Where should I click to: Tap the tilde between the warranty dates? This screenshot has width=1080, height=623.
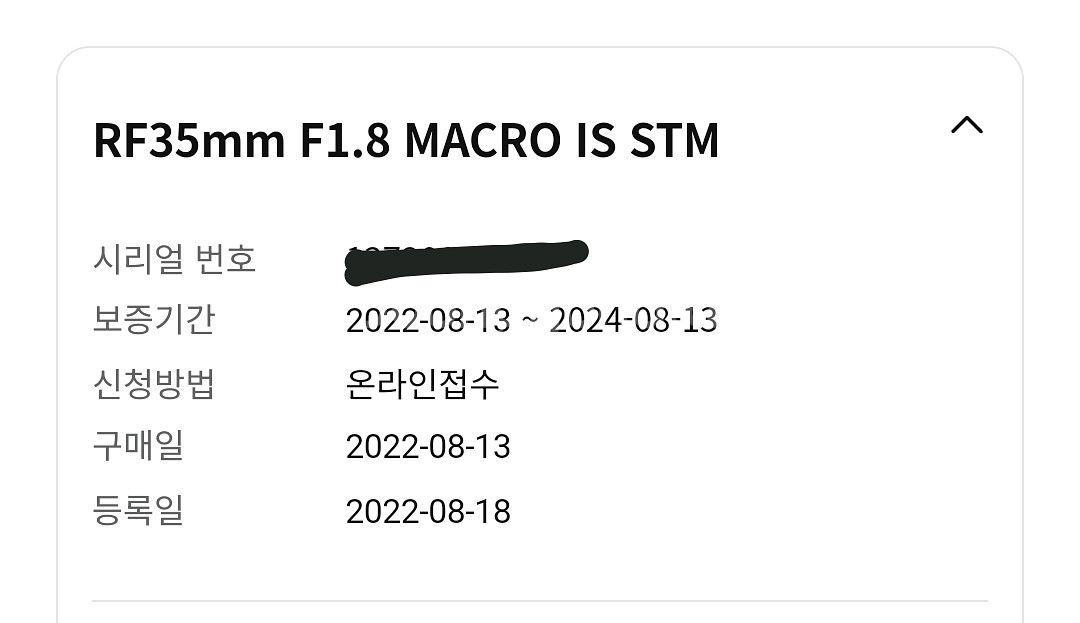(x=530, y=322)
